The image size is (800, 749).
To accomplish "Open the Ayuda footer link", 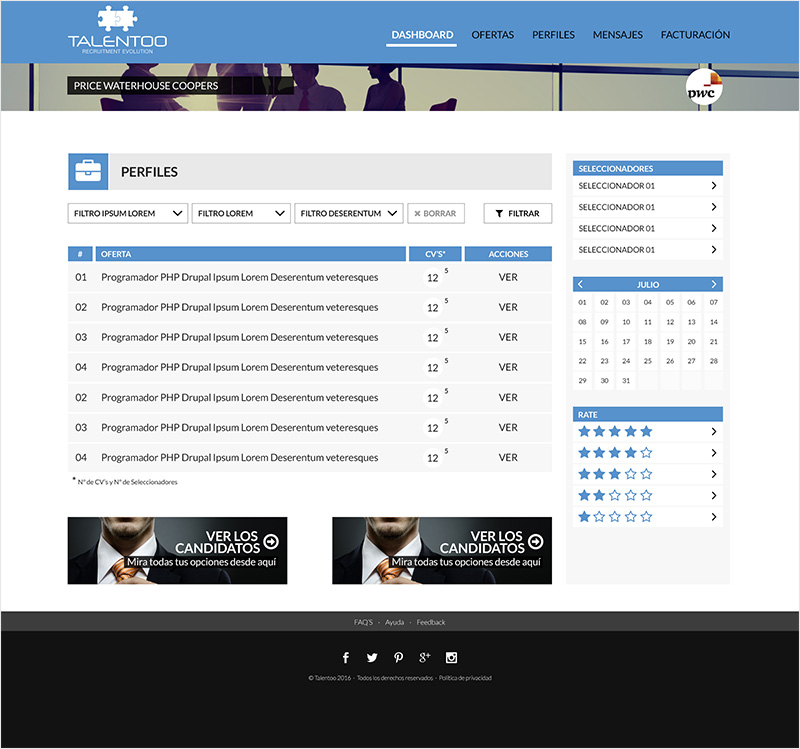I will [x=394, y=622].
